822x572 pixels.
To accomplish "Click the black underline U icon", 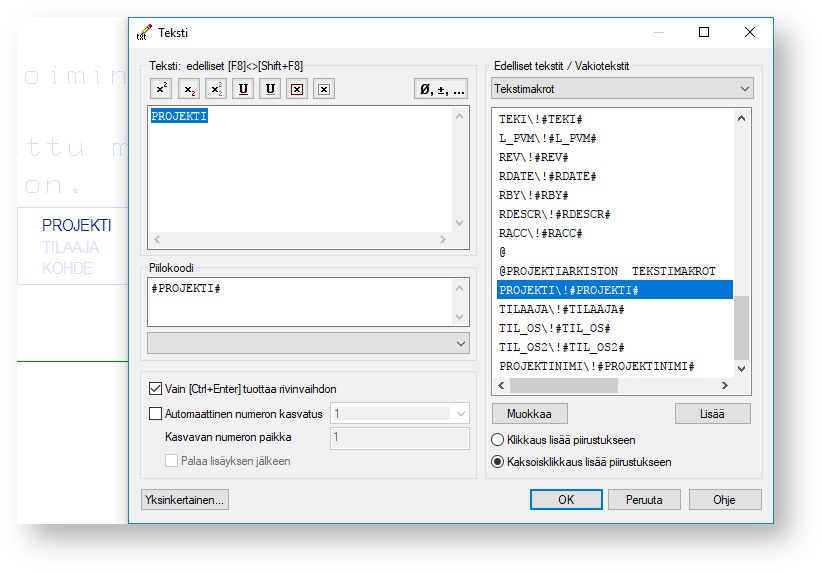I will 269,89.
